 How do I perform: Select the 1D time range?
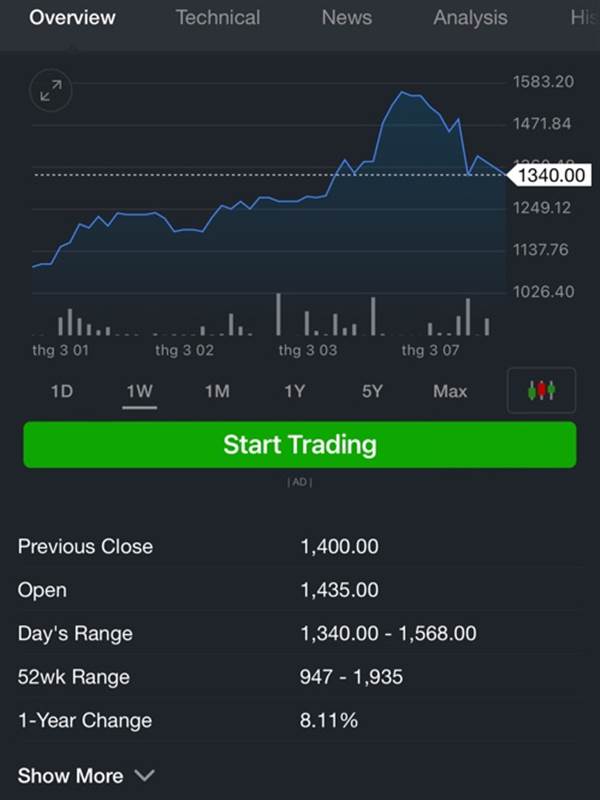pos(62,391)
